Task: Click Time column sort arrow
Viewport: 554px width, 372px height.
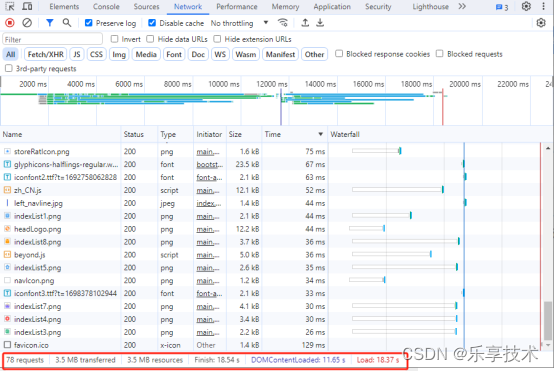Action: [320, 134]
